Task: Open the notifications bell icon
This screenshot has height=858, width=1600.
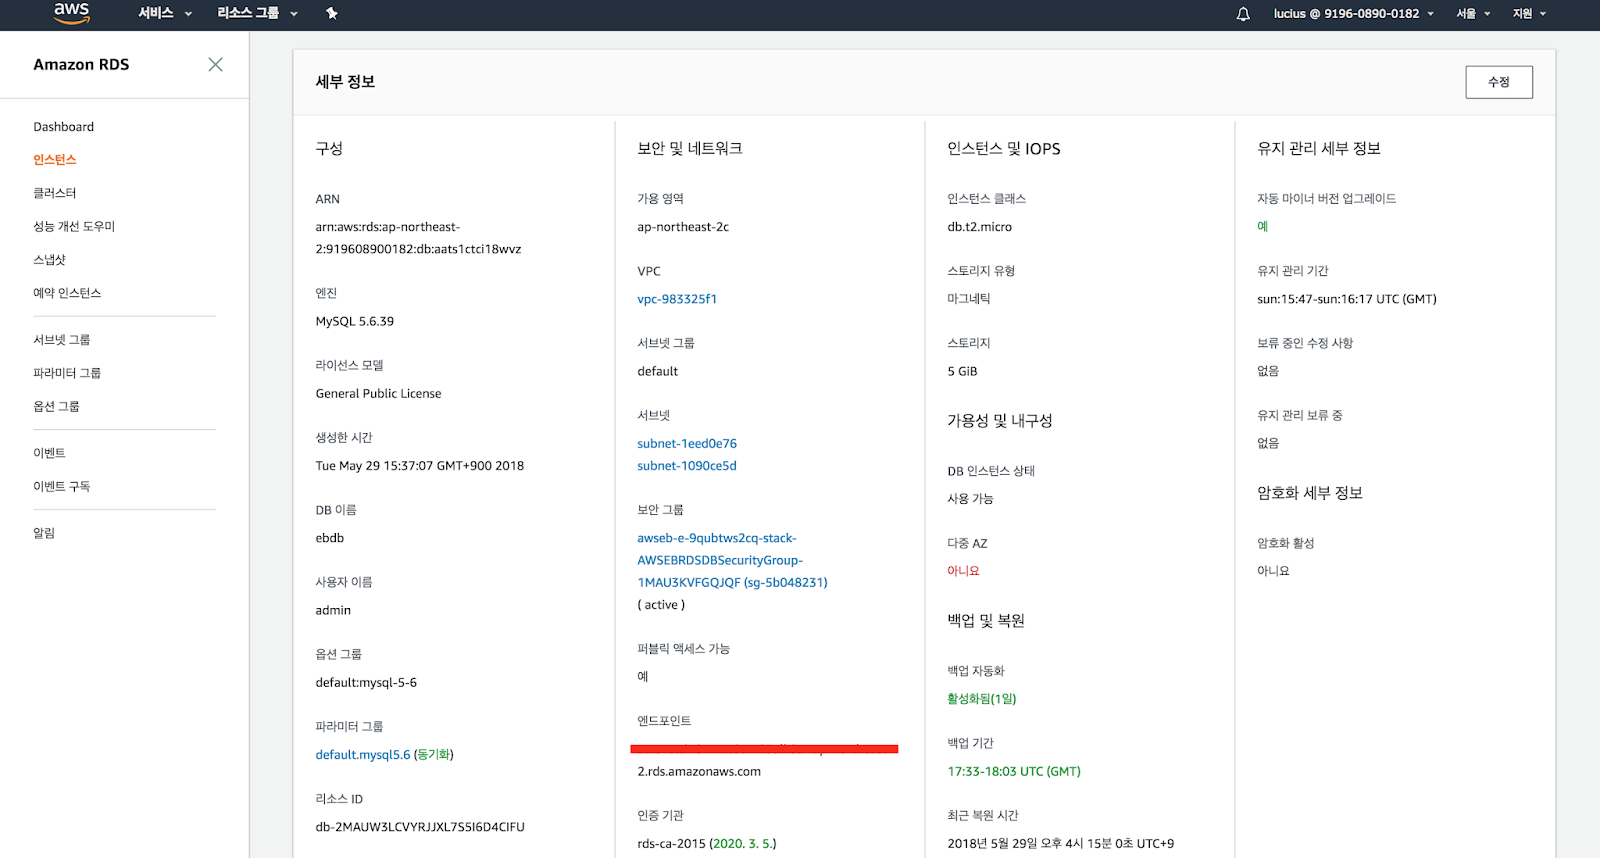Action: coord(1243,14)
